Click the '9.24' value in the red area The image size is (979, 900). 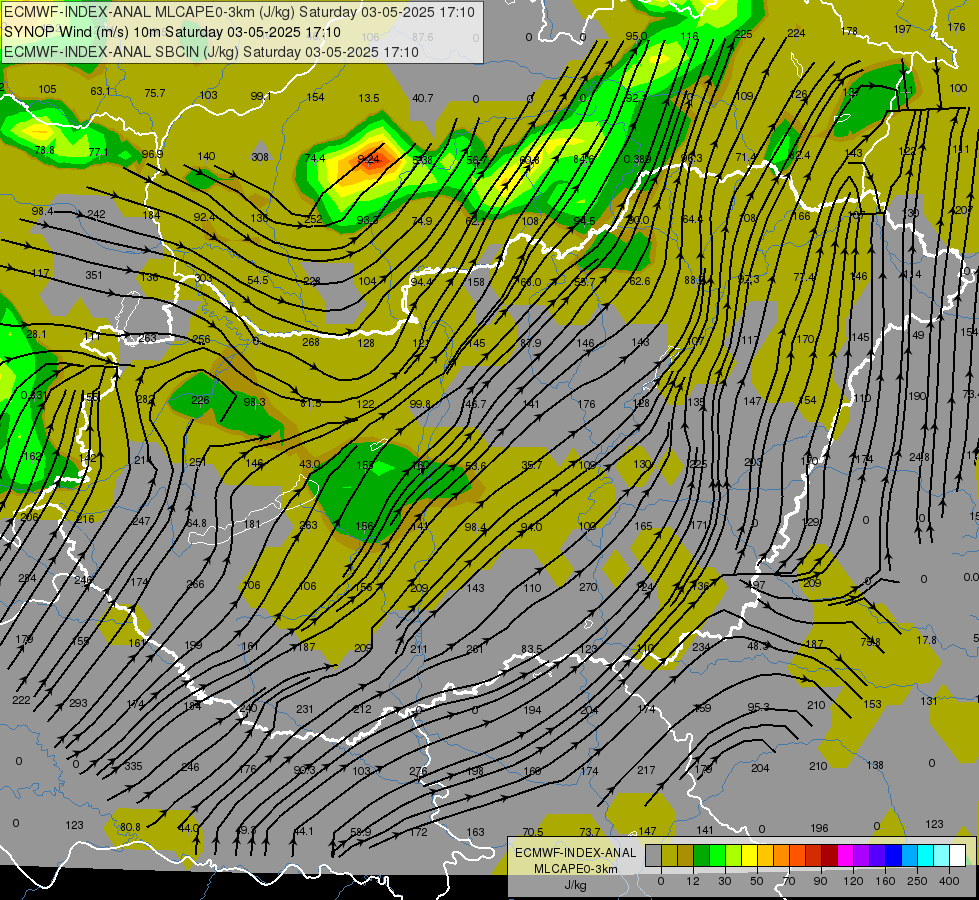368,159
